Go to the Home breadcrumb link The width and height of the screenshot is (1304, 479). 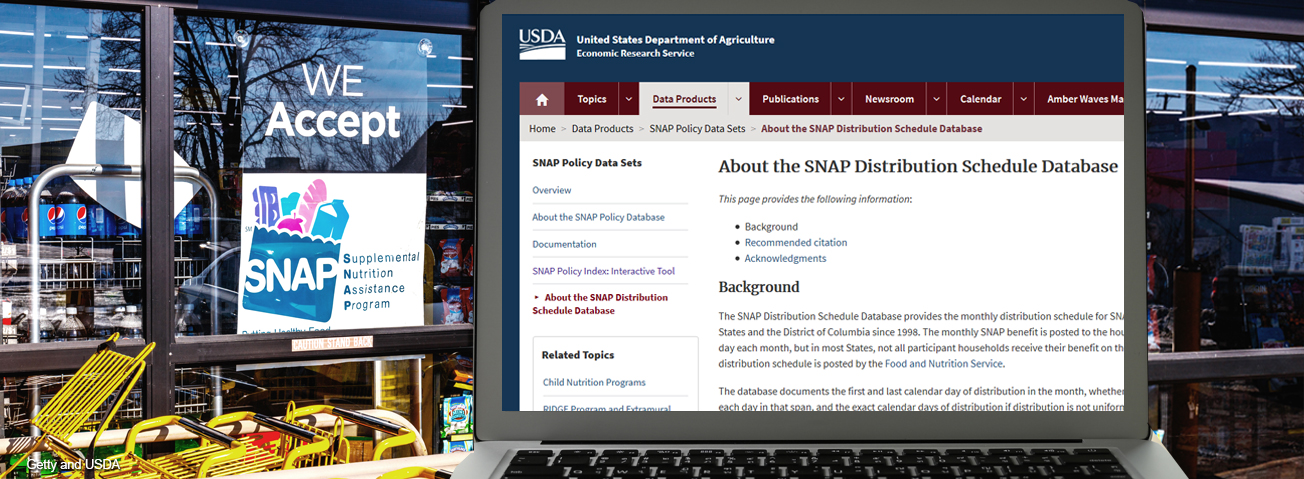[x=542, y=129]
